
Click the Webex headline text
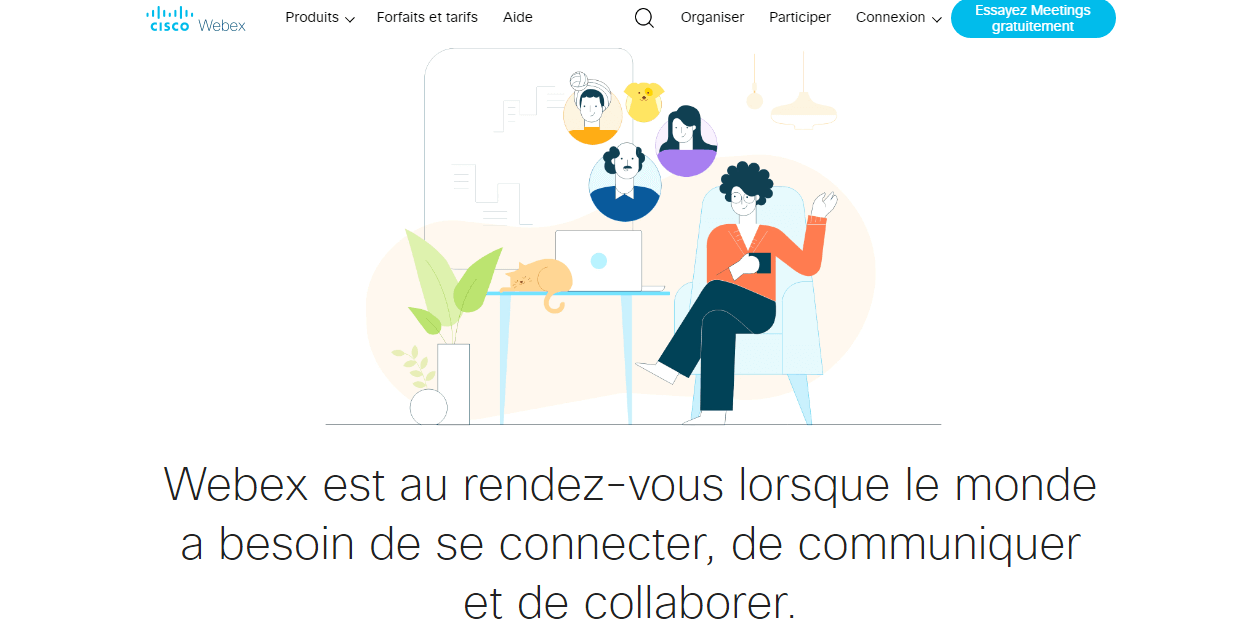pos(630,544)
